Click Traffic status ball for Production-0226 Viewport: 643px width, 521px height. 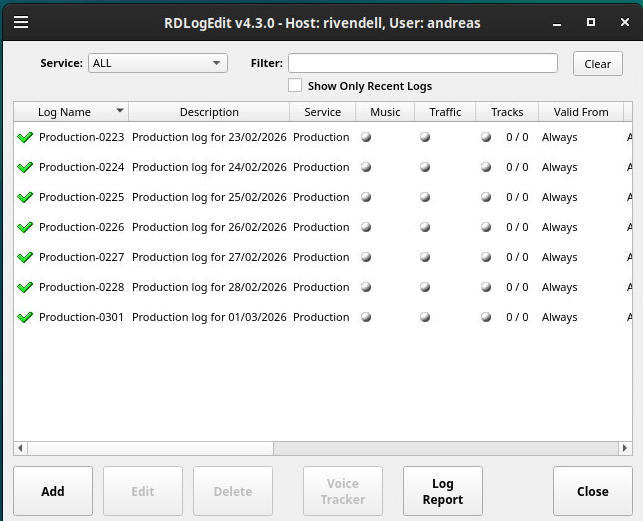pyautogui.click(x=425, y=227)
